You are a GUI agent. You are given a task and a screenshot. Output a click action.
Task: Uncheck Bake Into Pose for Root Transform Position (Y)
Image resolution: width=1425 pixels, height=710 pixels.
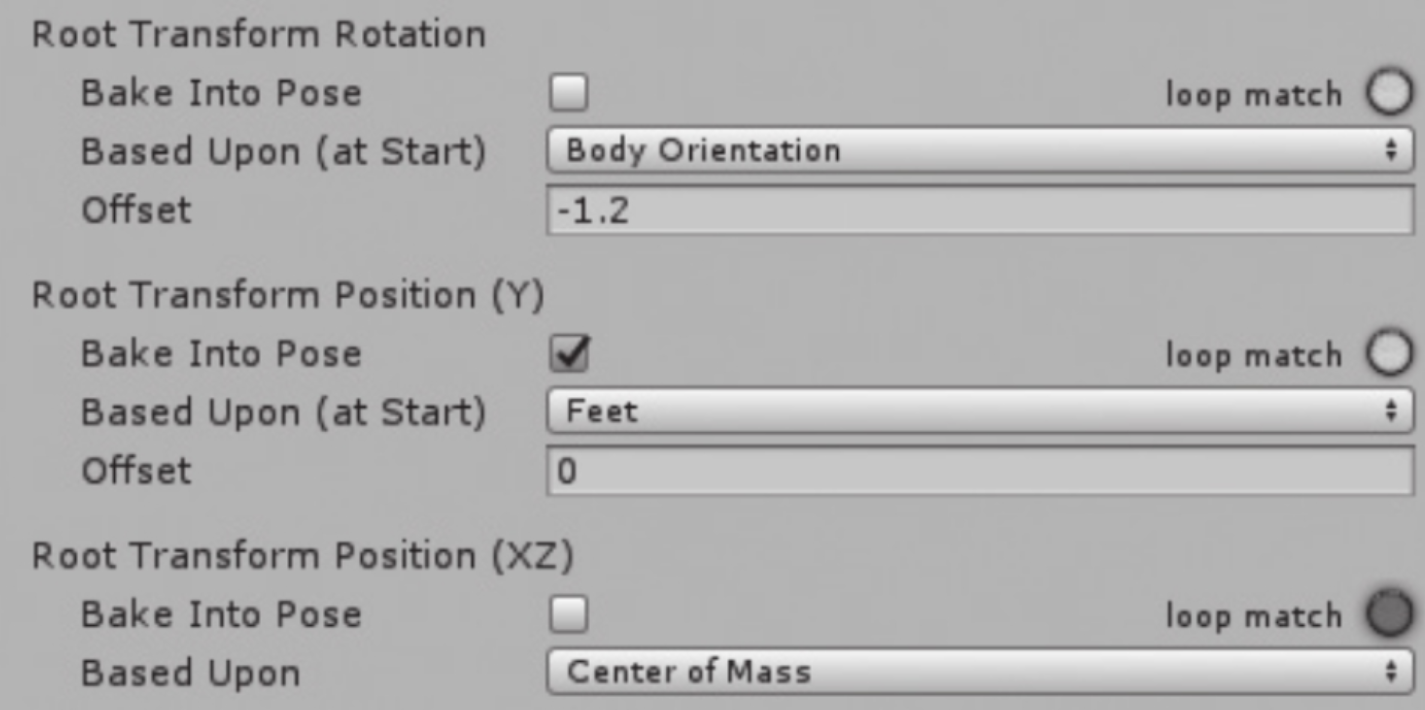(569, 353)
